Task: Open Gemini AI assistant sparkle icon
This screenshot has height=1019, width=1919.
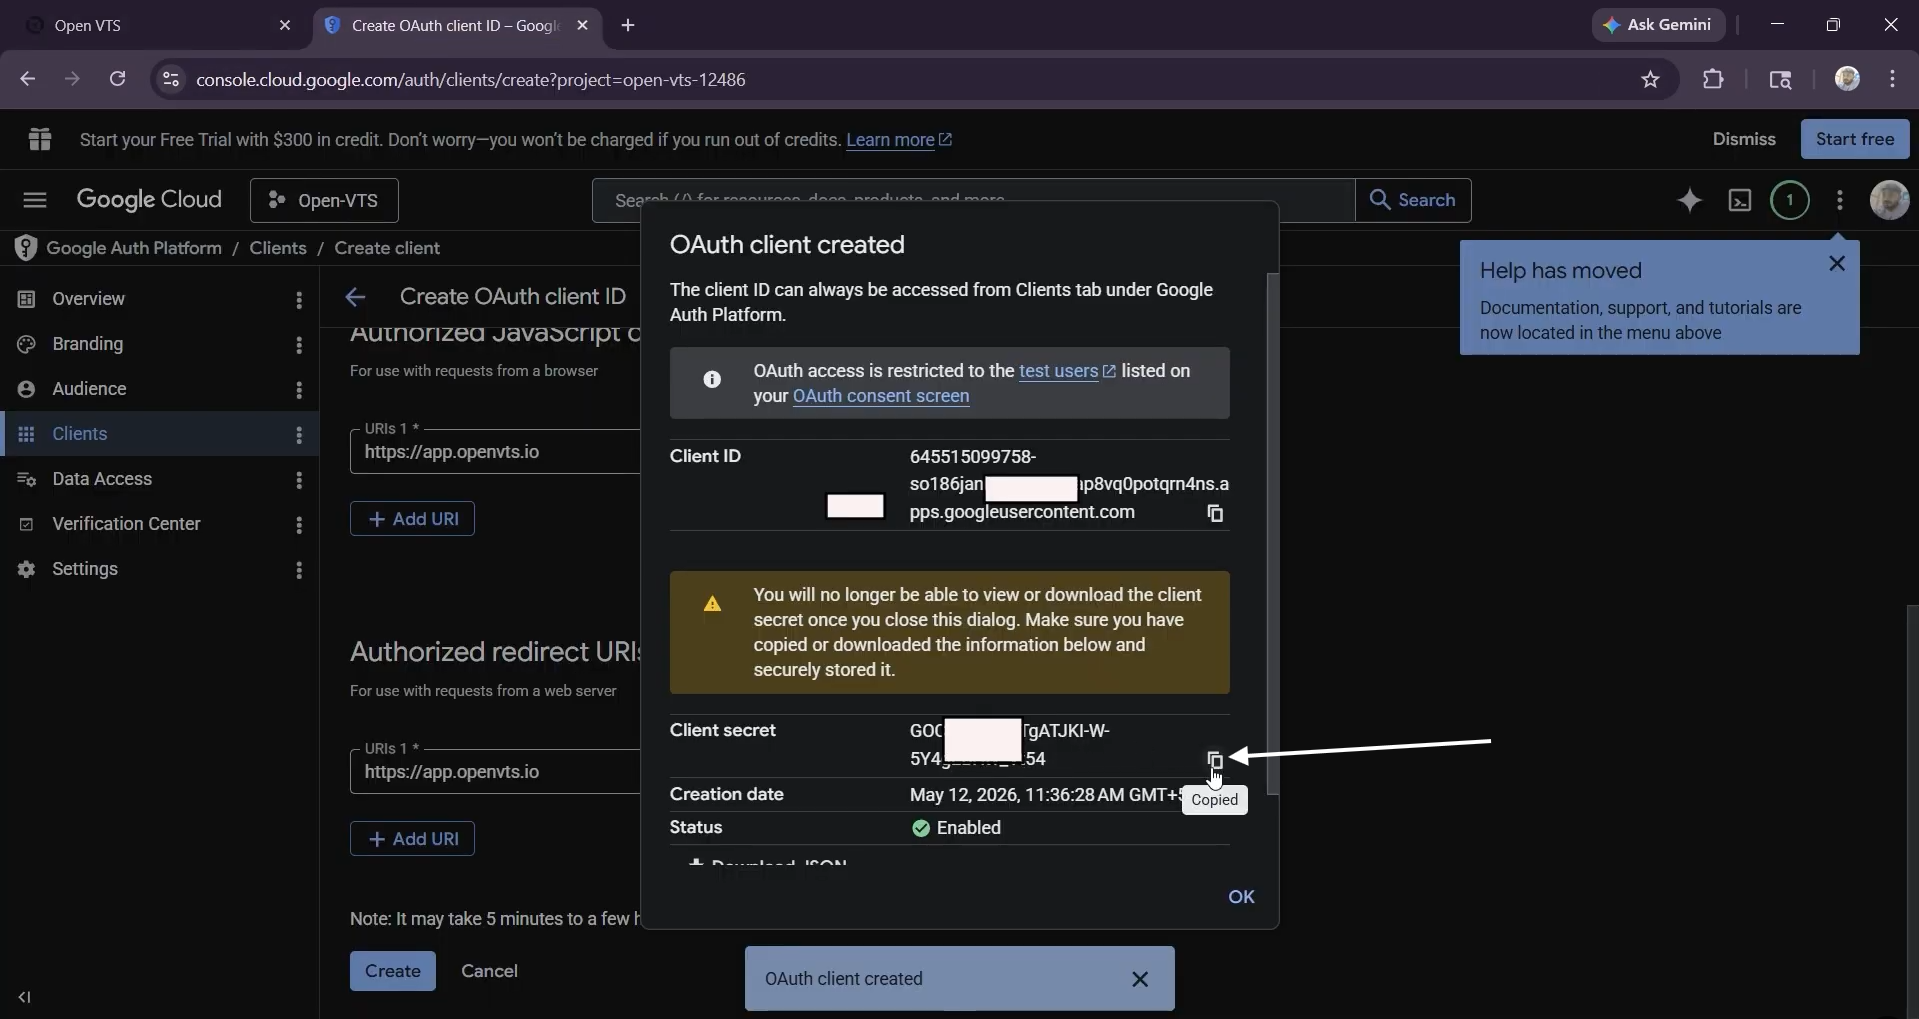Action: point(1689,200)
